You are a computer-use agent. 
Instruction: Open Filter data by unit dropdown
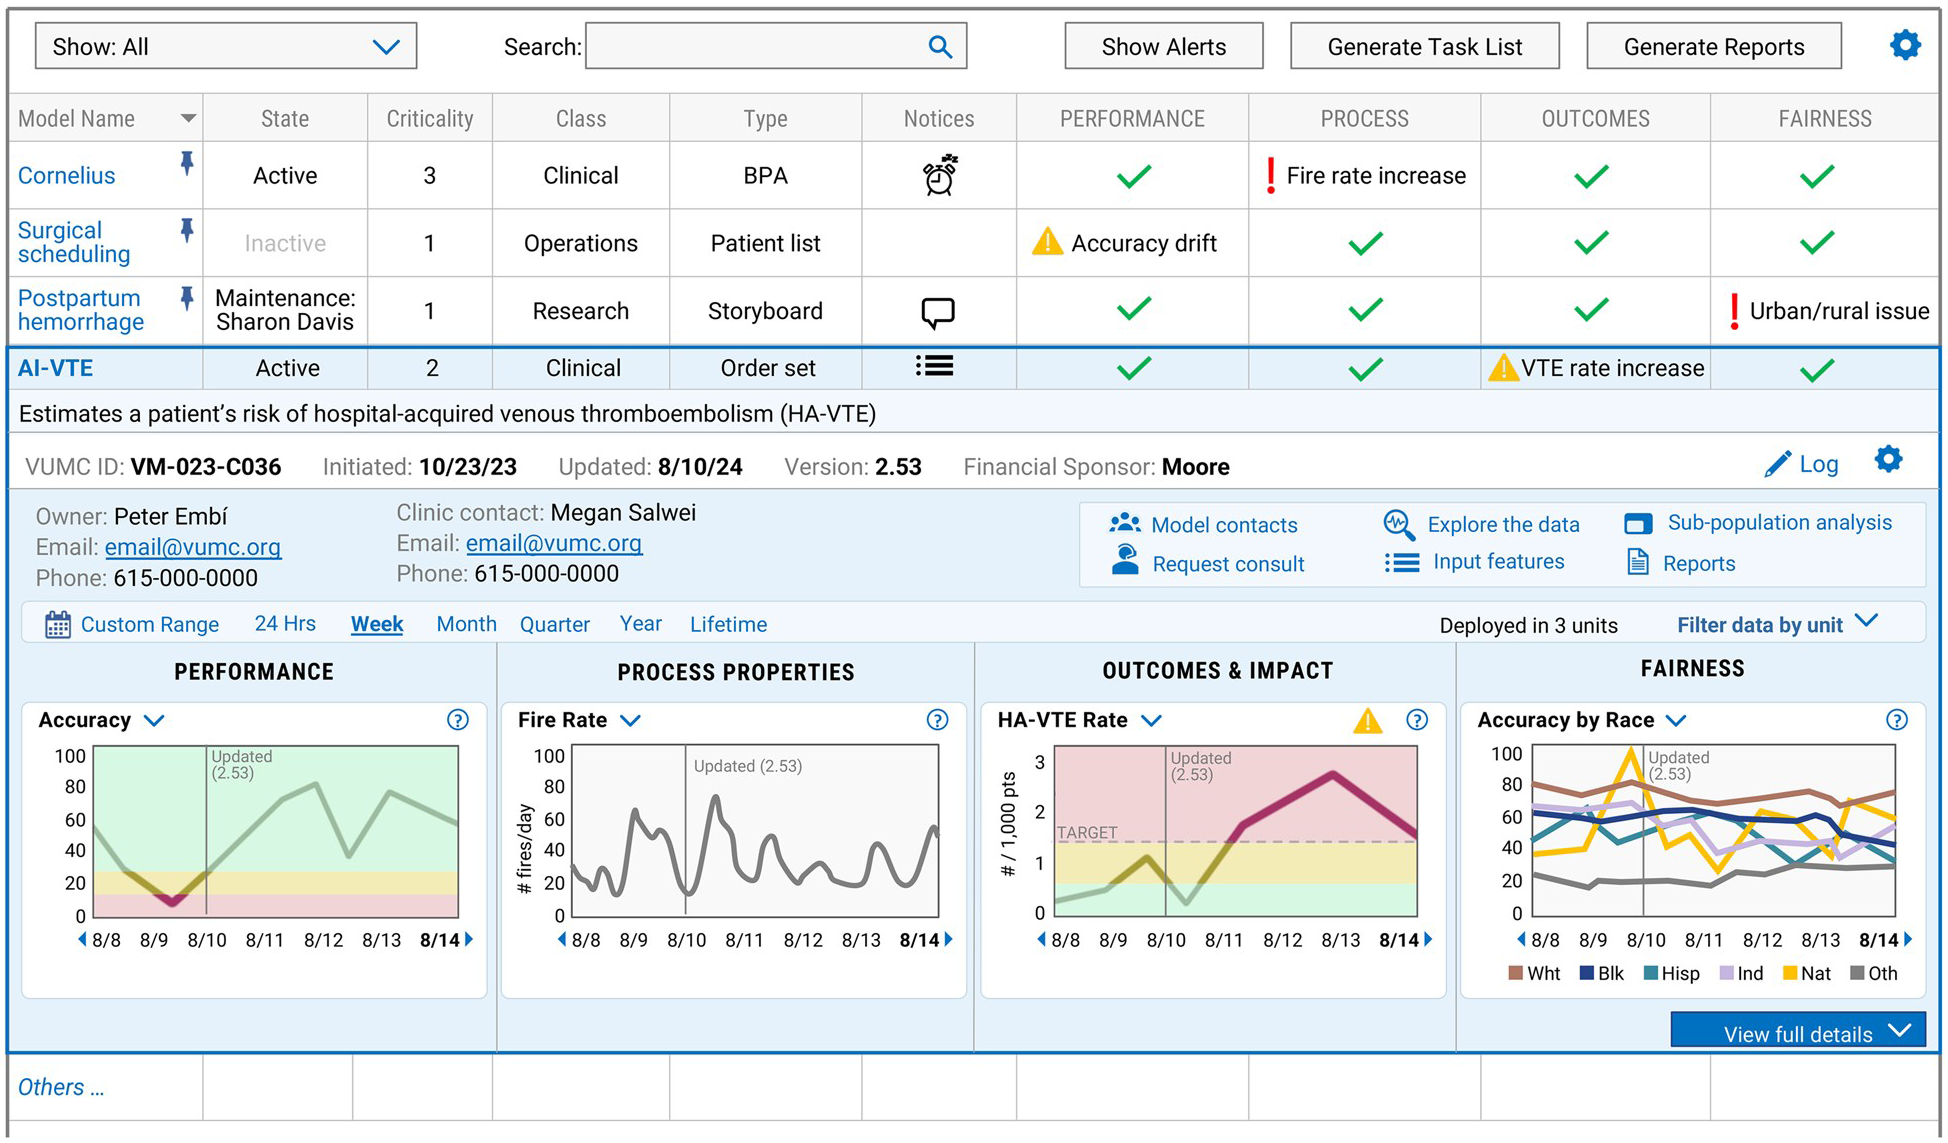coord(1777,624)
